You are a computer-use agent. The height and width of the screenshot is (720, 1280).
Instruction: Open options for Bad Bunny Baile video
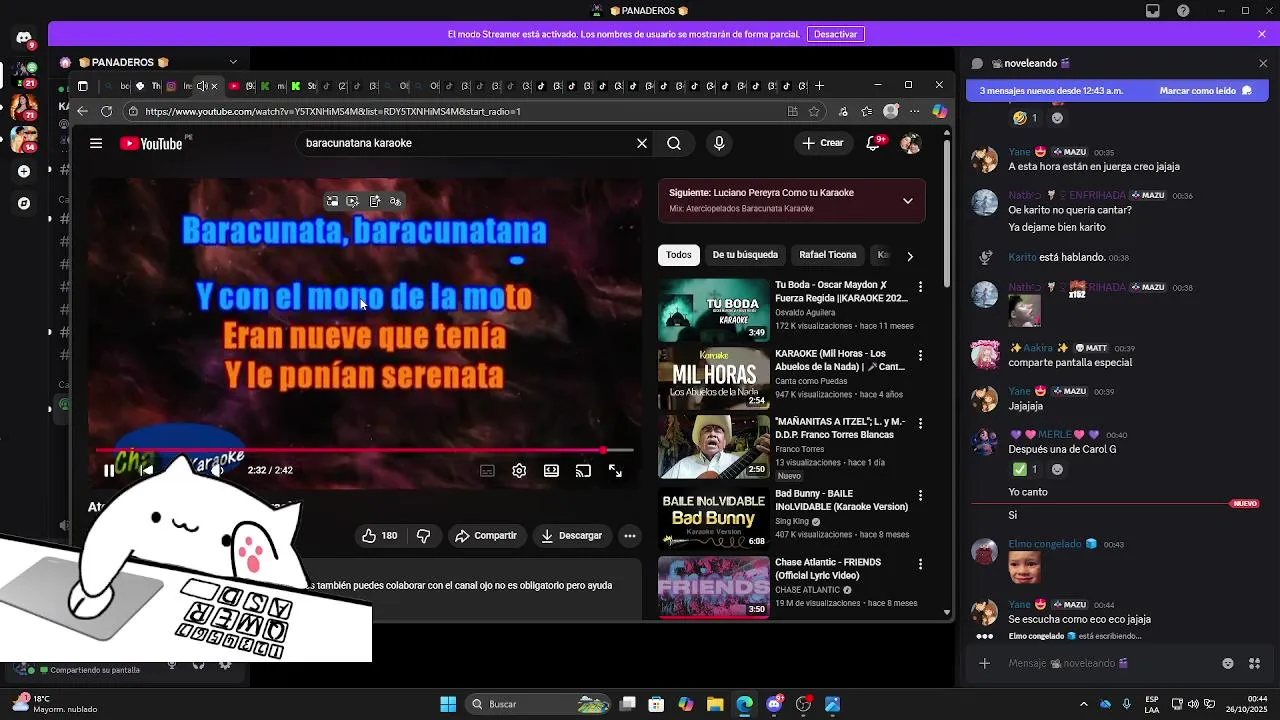point(920,495)
